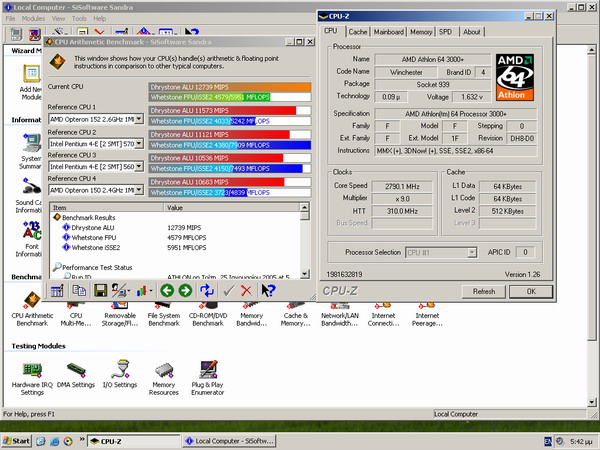Open Internet Peerage benchmark module
Image resolution: width=600 pixels, height=450 pixels.
click(427, 315)
